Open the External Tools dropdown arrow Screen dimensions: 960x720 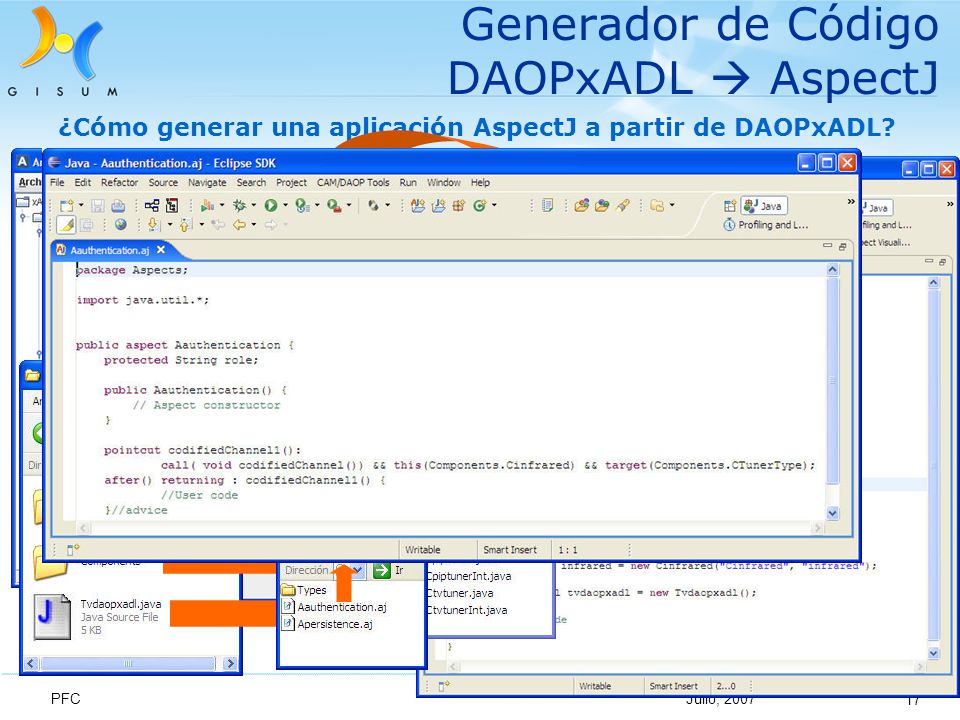pos(348,205)
